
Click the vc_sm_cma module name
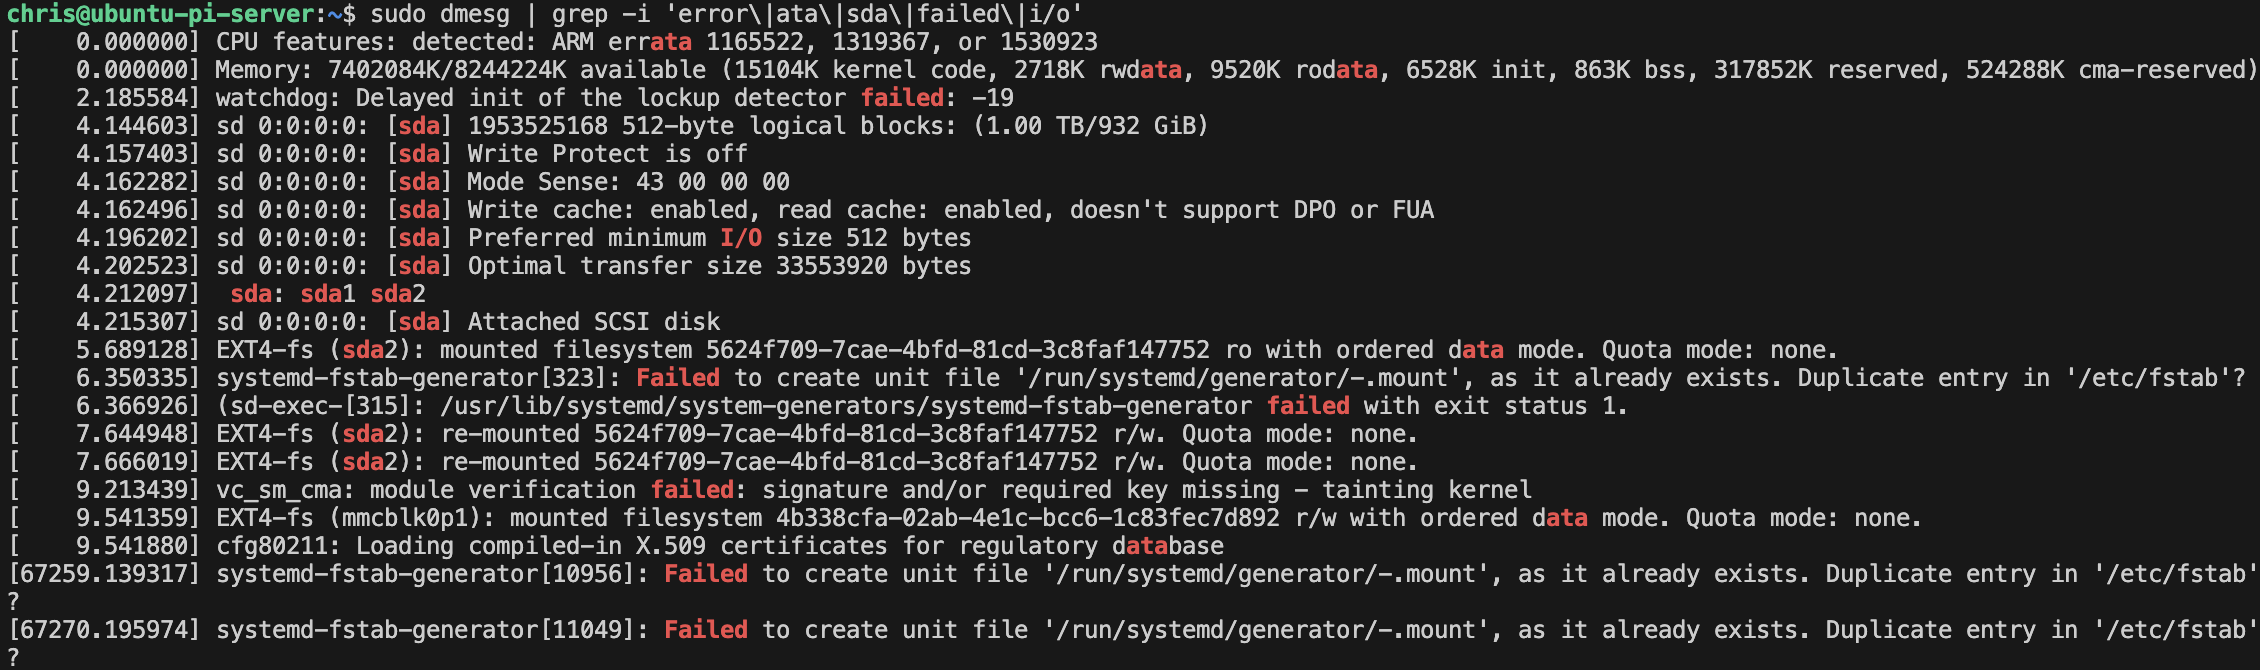(x=278, y=490)
